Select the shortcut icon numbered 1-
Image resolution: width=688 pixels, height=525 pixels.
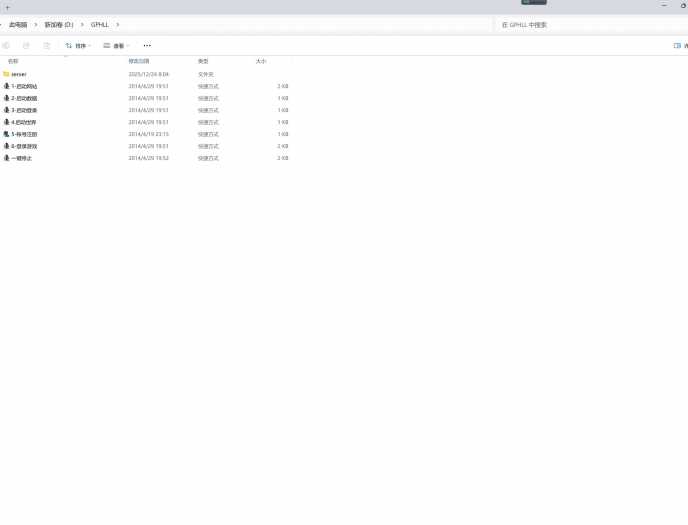pyautogui.click(x=7, y=86)
